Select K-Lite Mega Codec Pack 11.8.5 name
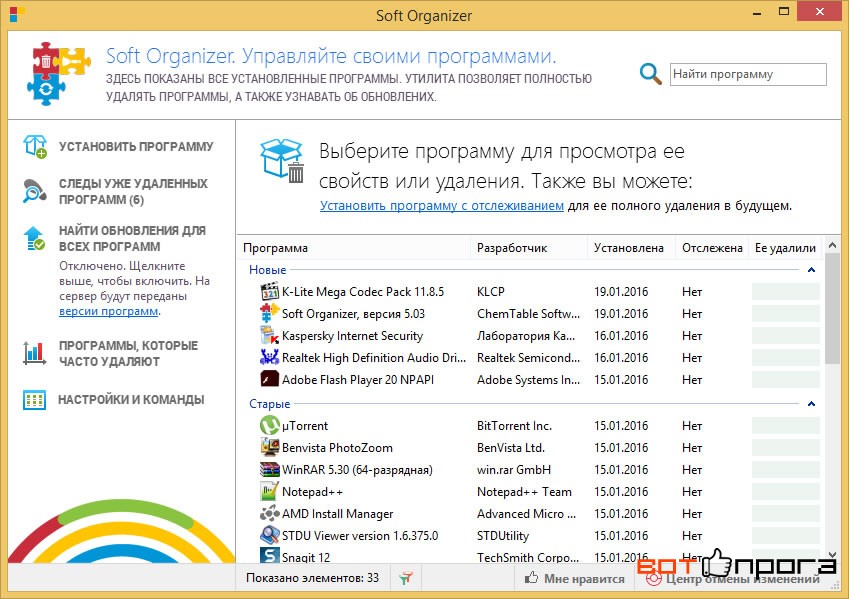 pos(363,292)
